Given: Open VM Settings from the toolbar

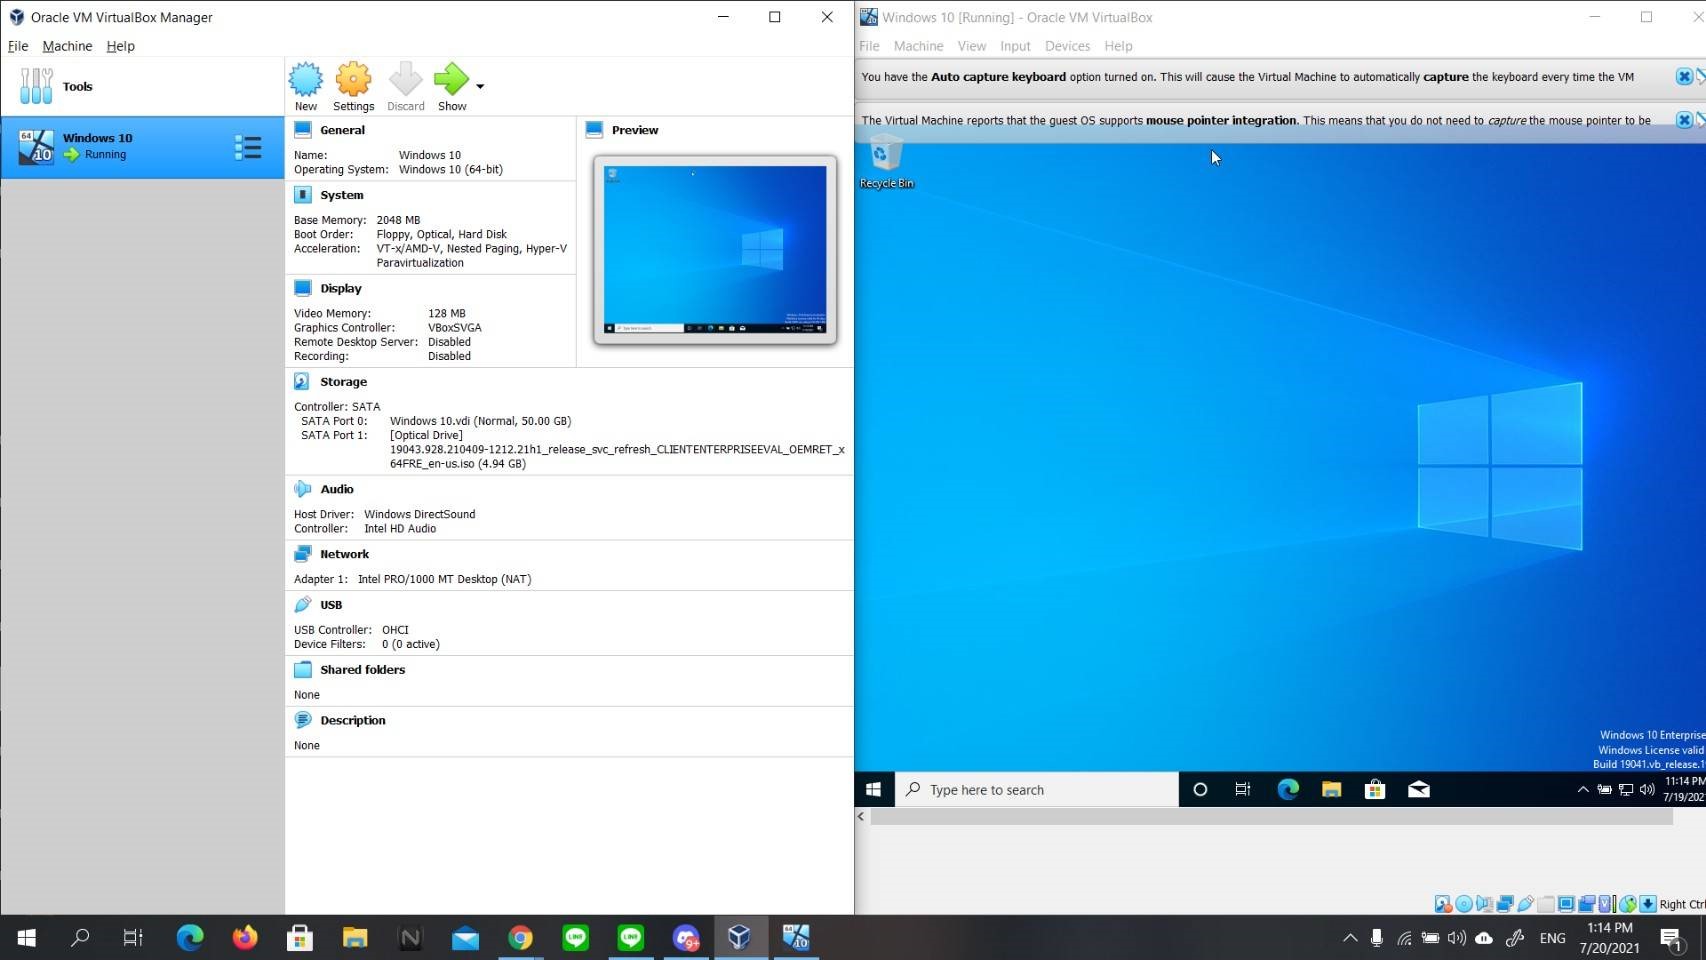Looking at the screenshot, I should (353, 80).
